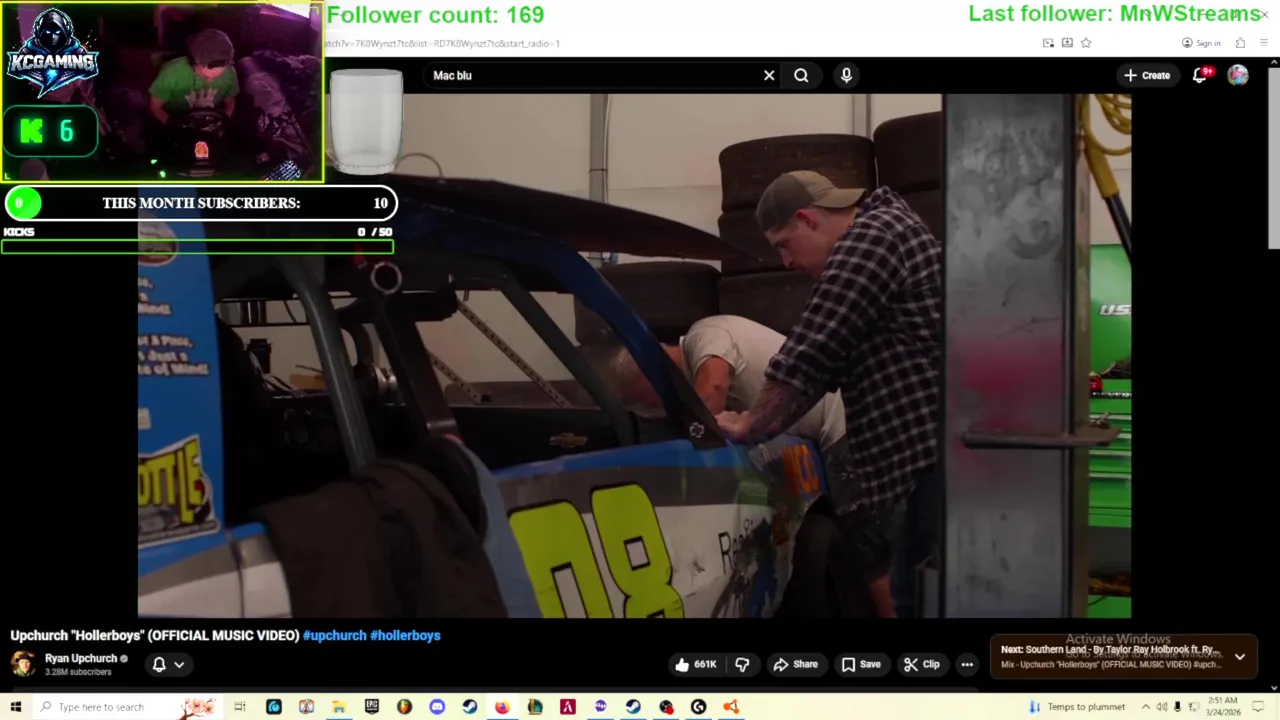Click the 'THIS MONTH SUBSCRIBERS' bar
1280x720 pixels.
pos(200,203)
